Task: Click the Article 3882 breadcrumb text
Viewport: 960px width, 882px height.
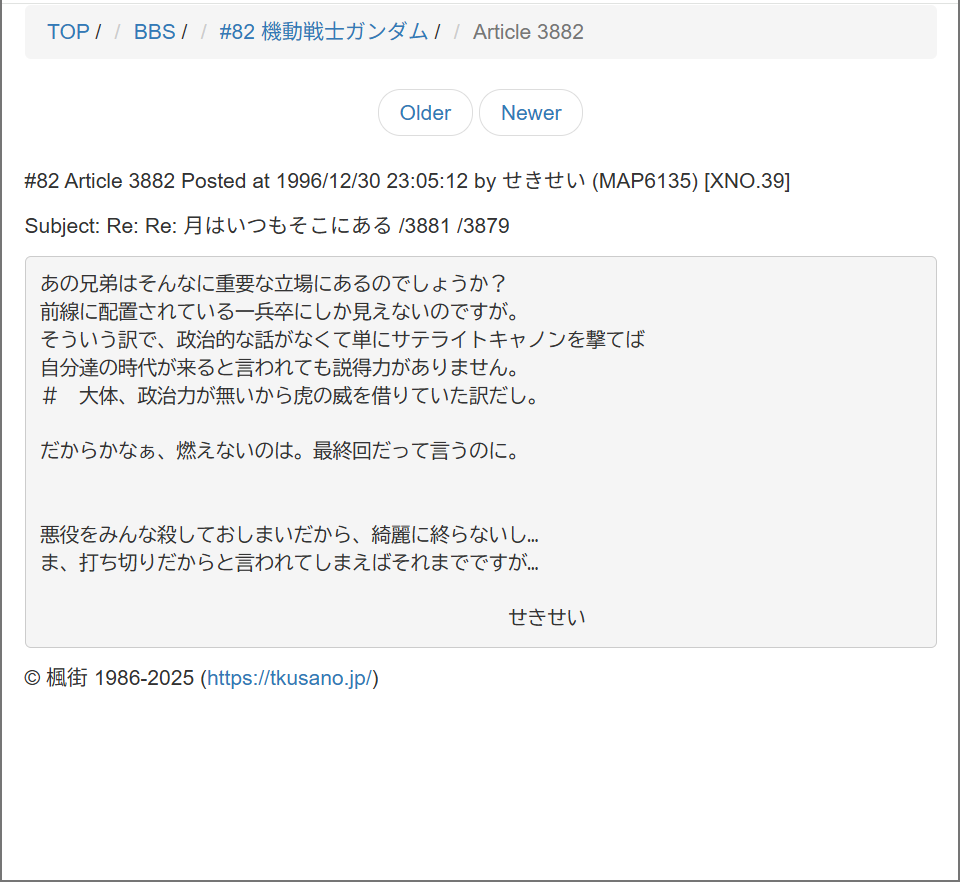Action: tap(528, 32)
